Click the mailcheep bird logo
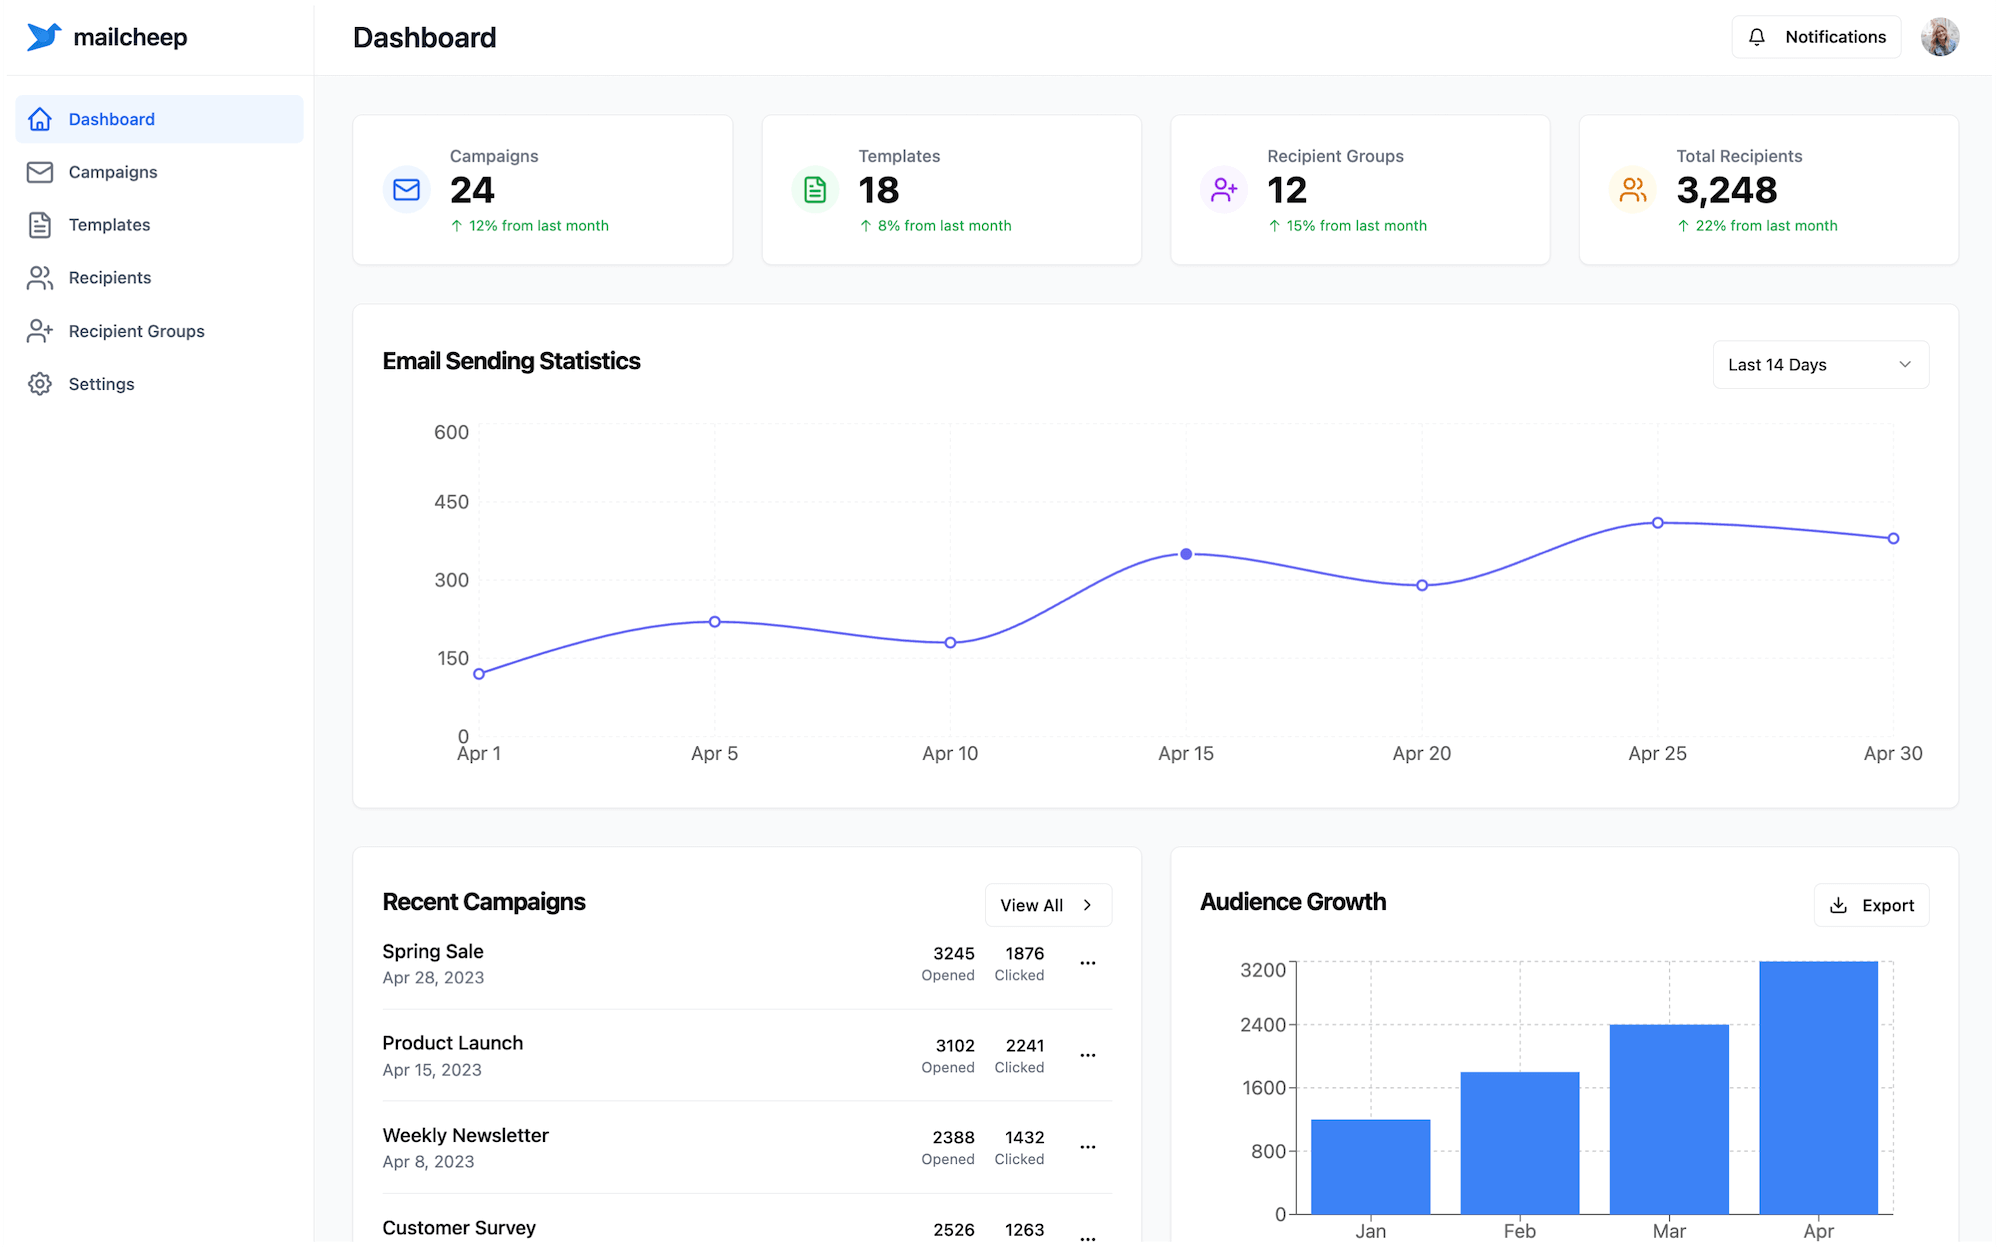Image resolution: width=2000 pixels, height=1248 pixels. point(43,37)
